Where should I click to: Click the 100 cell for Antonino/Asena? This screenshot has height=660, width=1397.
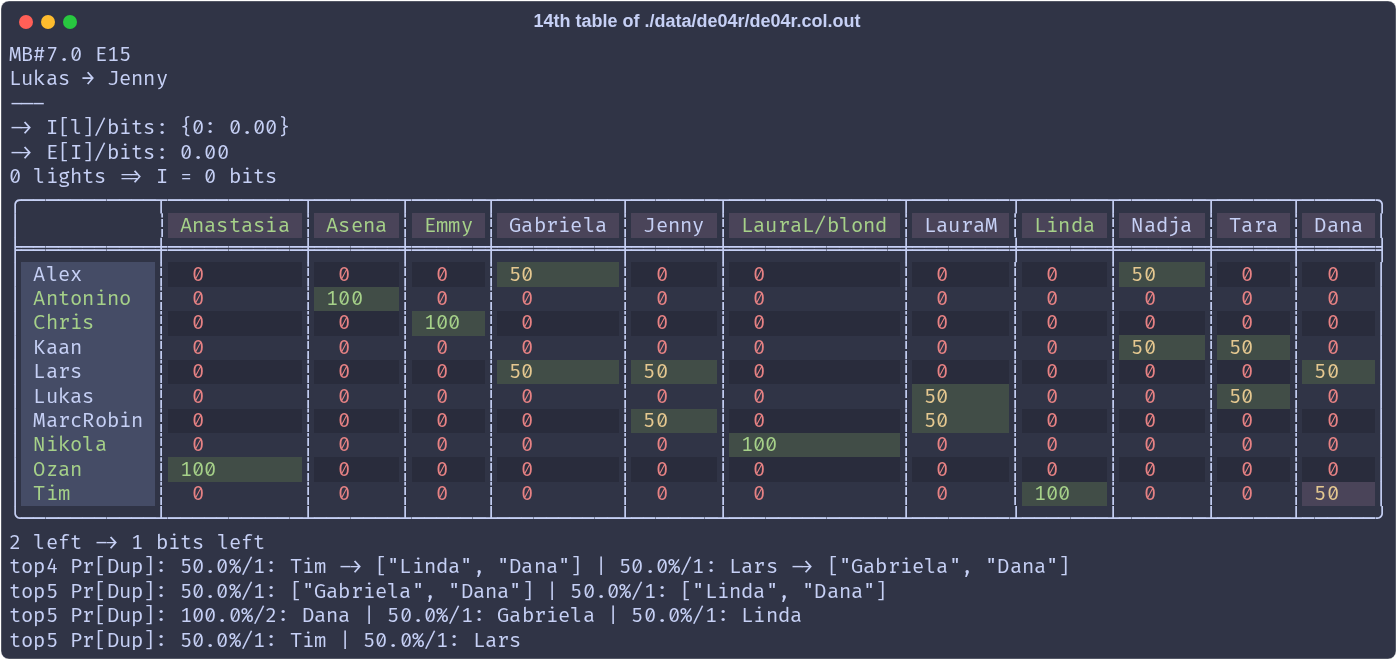click(x=356, y=298)
